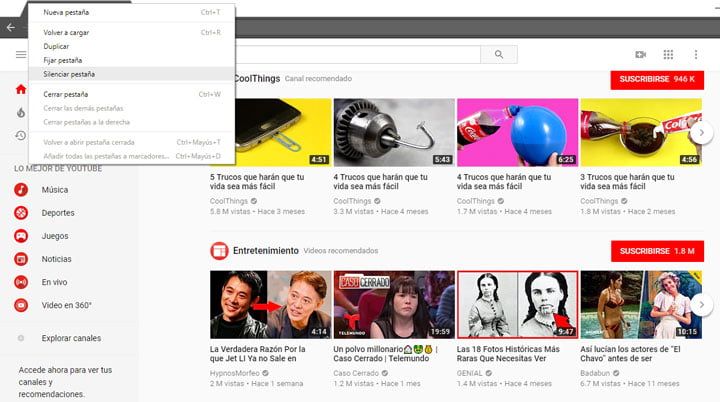Play the drill chuck hook thumbnail 5:43
Screen dimensions: 720x402
(394, 132)
